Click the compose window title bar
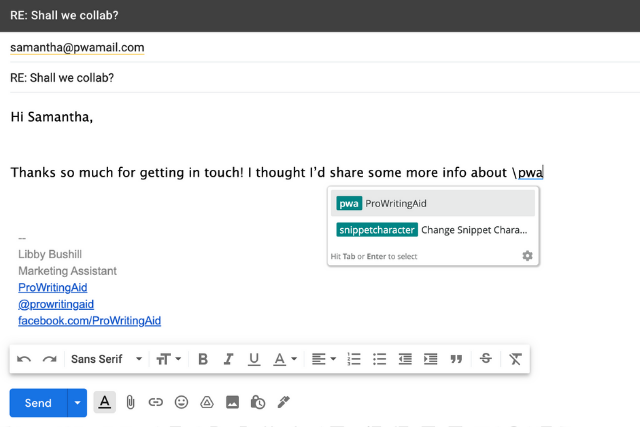This screenshot has width=640, height=427. [x=320, y=16]
